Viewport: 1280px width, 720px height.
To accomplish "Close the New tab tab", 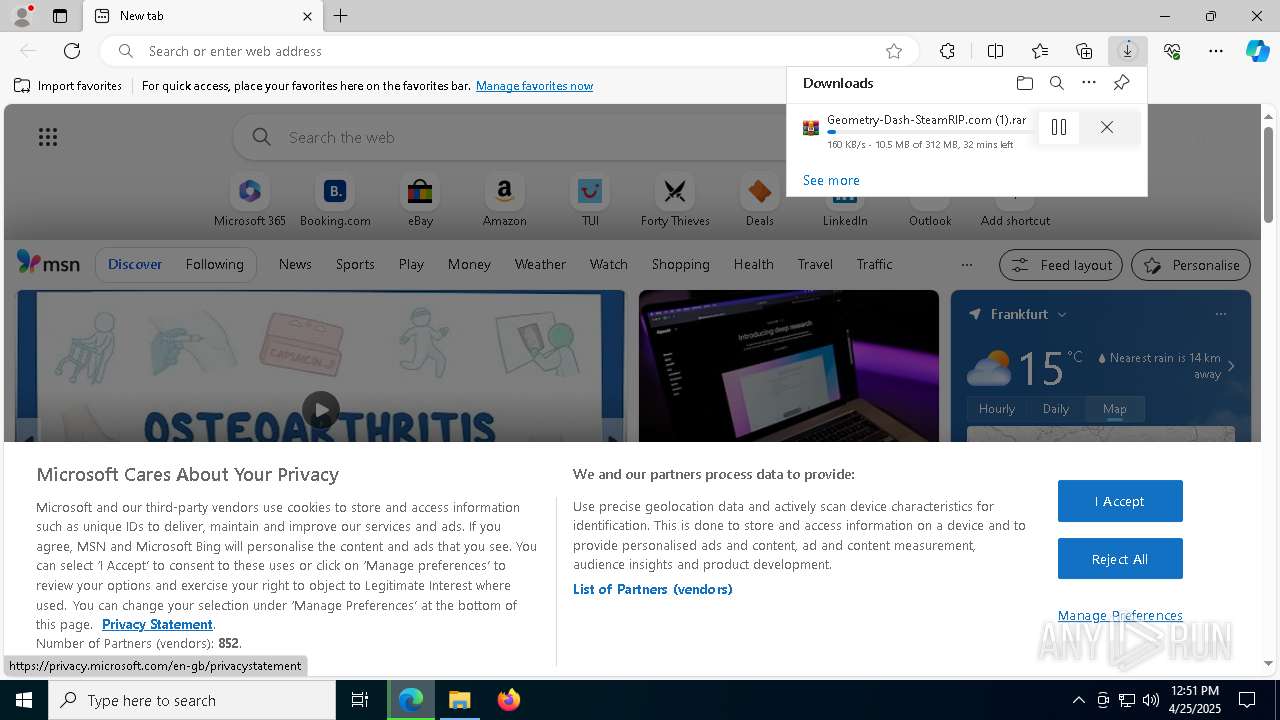I will [307, 16].
